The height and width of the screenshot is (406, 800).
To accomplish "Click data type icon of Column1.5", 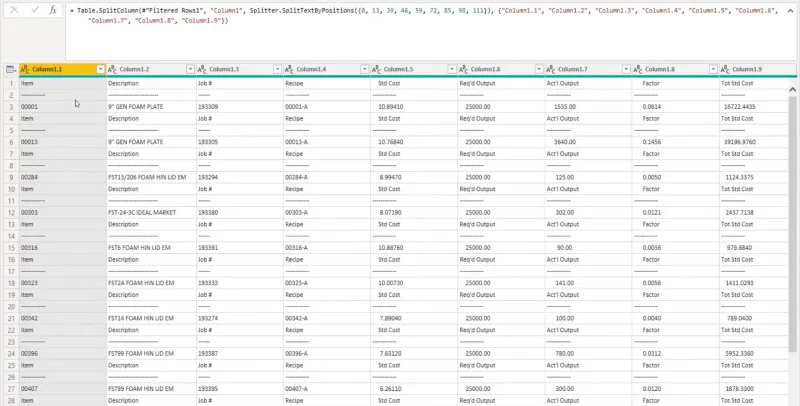I will tap(377, 69).
